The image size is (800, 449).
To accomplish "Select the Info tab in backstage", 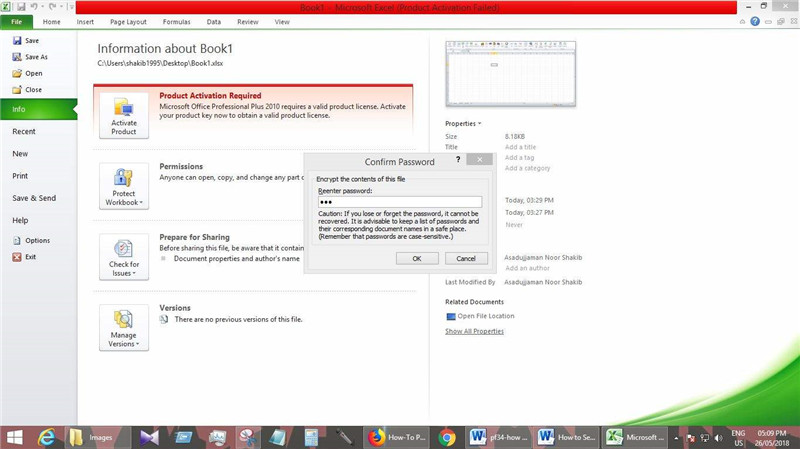I will 39,109.
